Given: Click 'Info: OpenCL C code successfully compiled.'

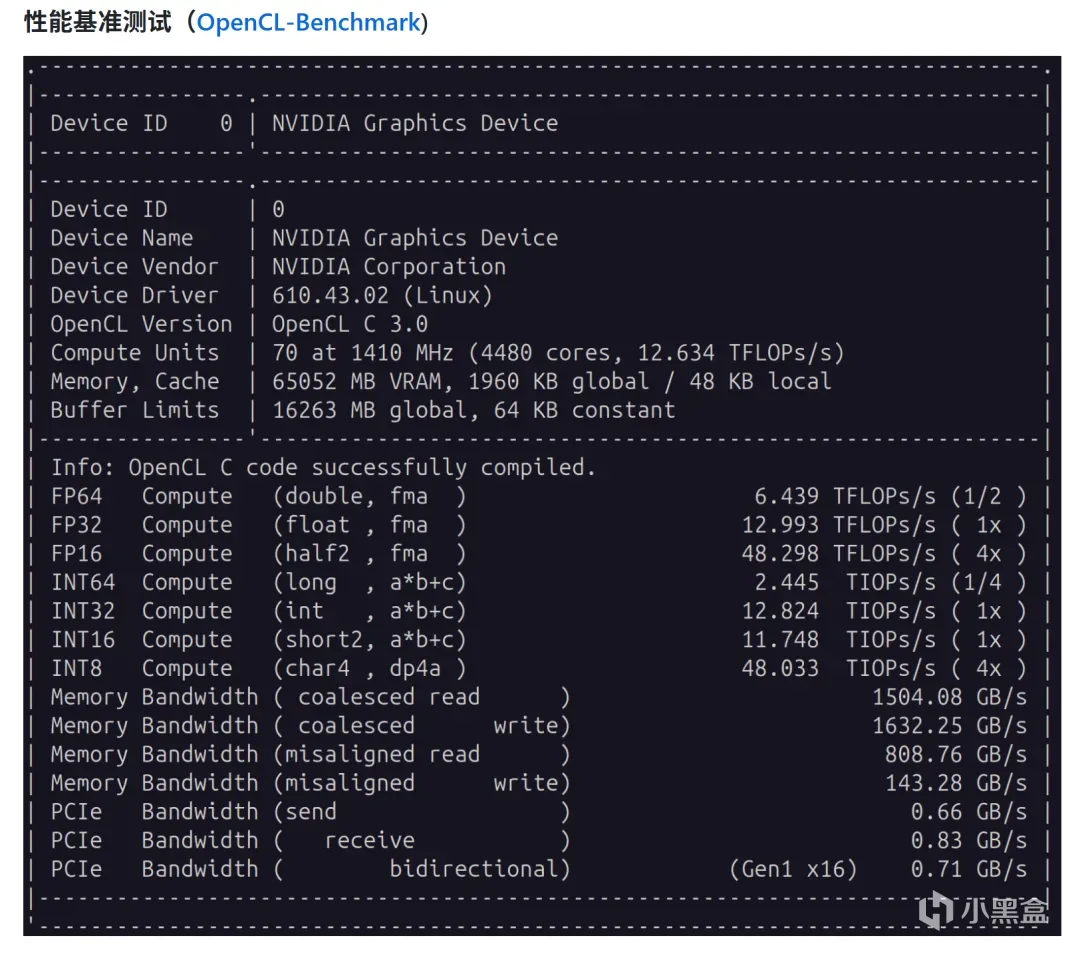Looking at the screenshot, I should tap(323, 468).
